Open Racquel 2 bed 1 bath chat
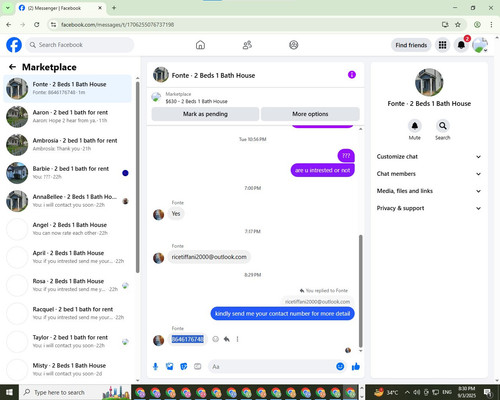The width and height of the screenshot is (500, 400). pos(68,313)
